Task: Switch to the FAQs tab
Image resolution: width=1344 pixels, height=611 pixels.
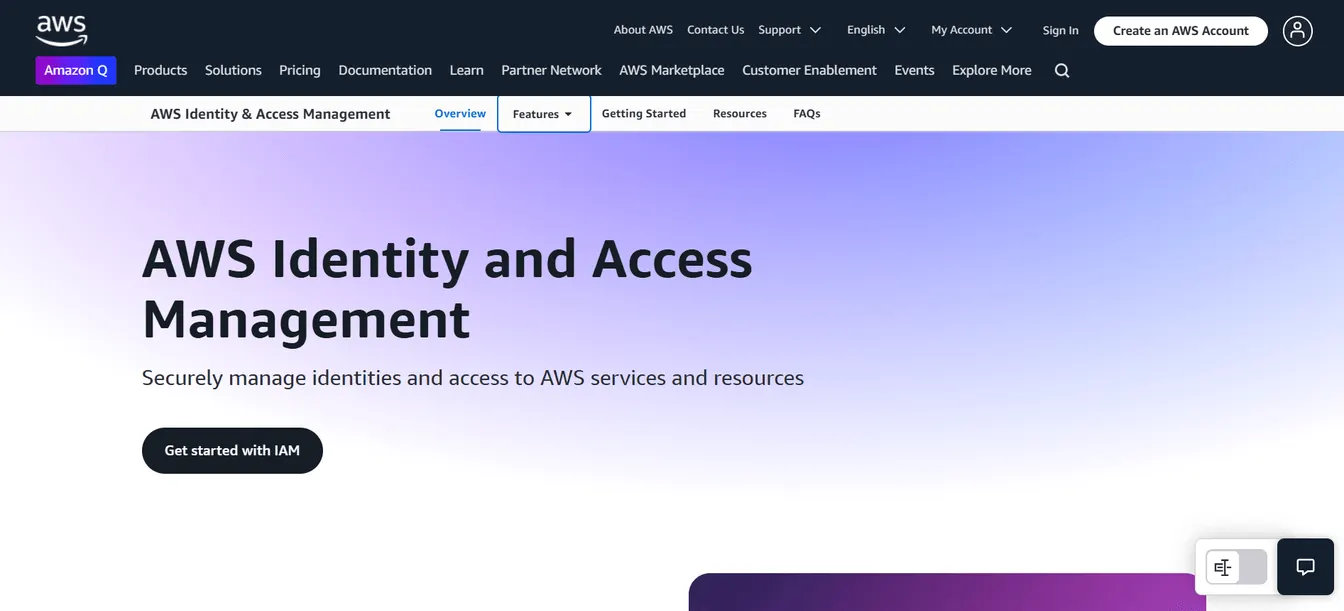Action: (807, 114)
